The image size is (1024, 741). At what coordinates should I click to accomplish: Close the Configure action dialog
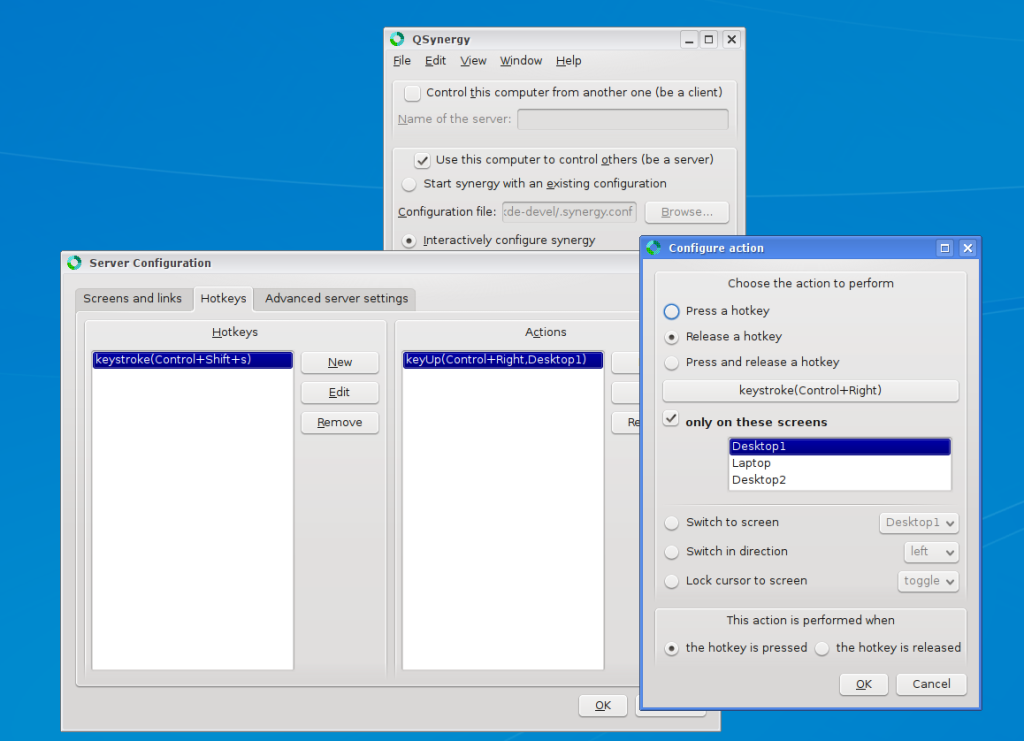pyautogui.click(x=968, y=248)
